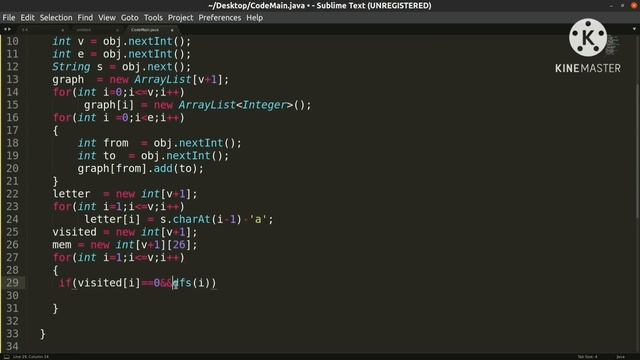Click line number 29 in gutter

(x=12, y=282)
